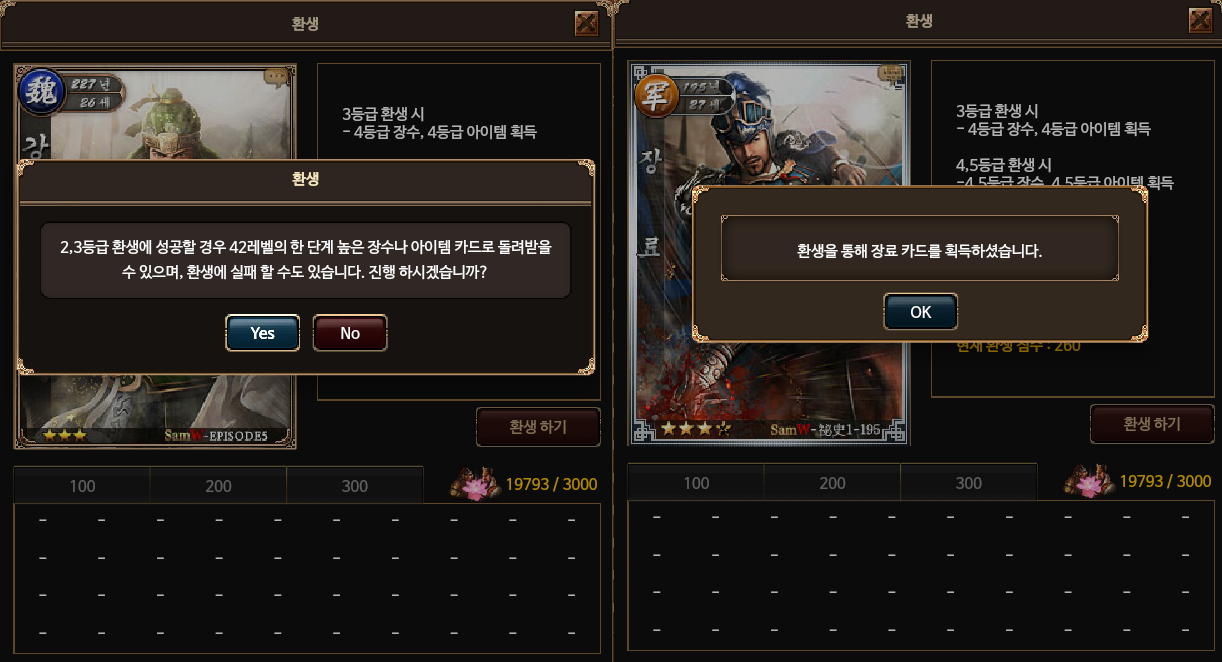Click the 환생 하기 button in left window

coord(538,427)
